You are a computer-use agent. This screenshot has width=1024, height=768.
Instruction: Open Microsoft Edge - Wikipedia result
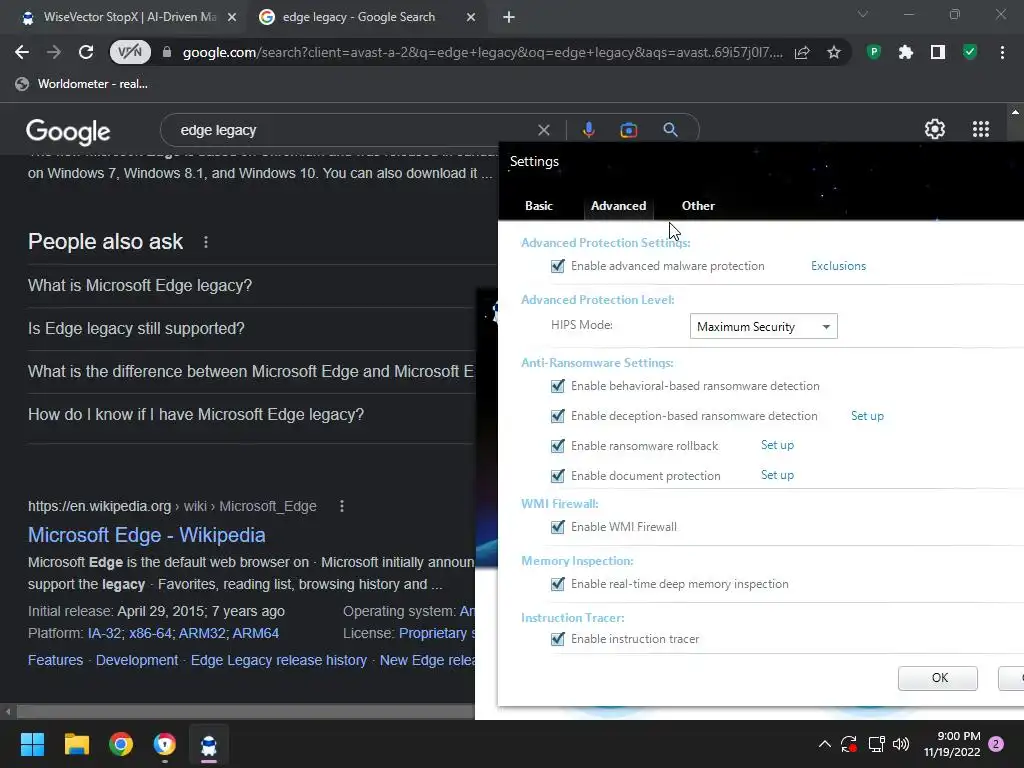pos(146,535)
